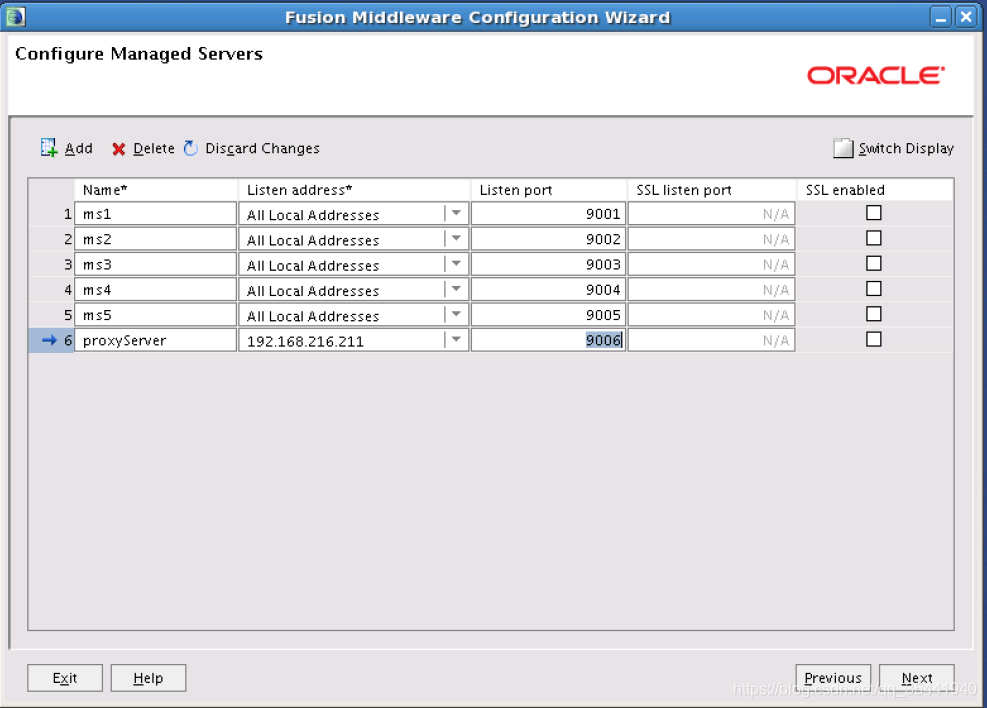The width and height of the screenshot is (987, 708).
Task: Click the Discard Changes refresh icon
Action: (x=191, y=148)
